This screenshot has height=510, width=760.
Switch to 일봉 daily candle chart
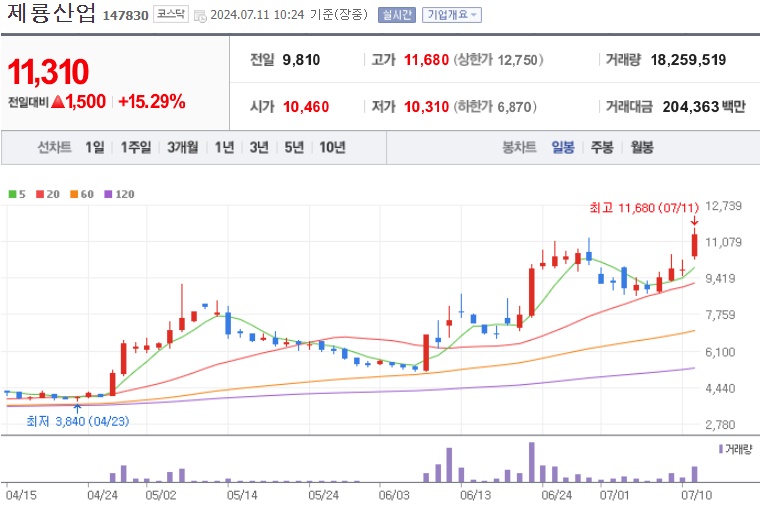[563, 147]
